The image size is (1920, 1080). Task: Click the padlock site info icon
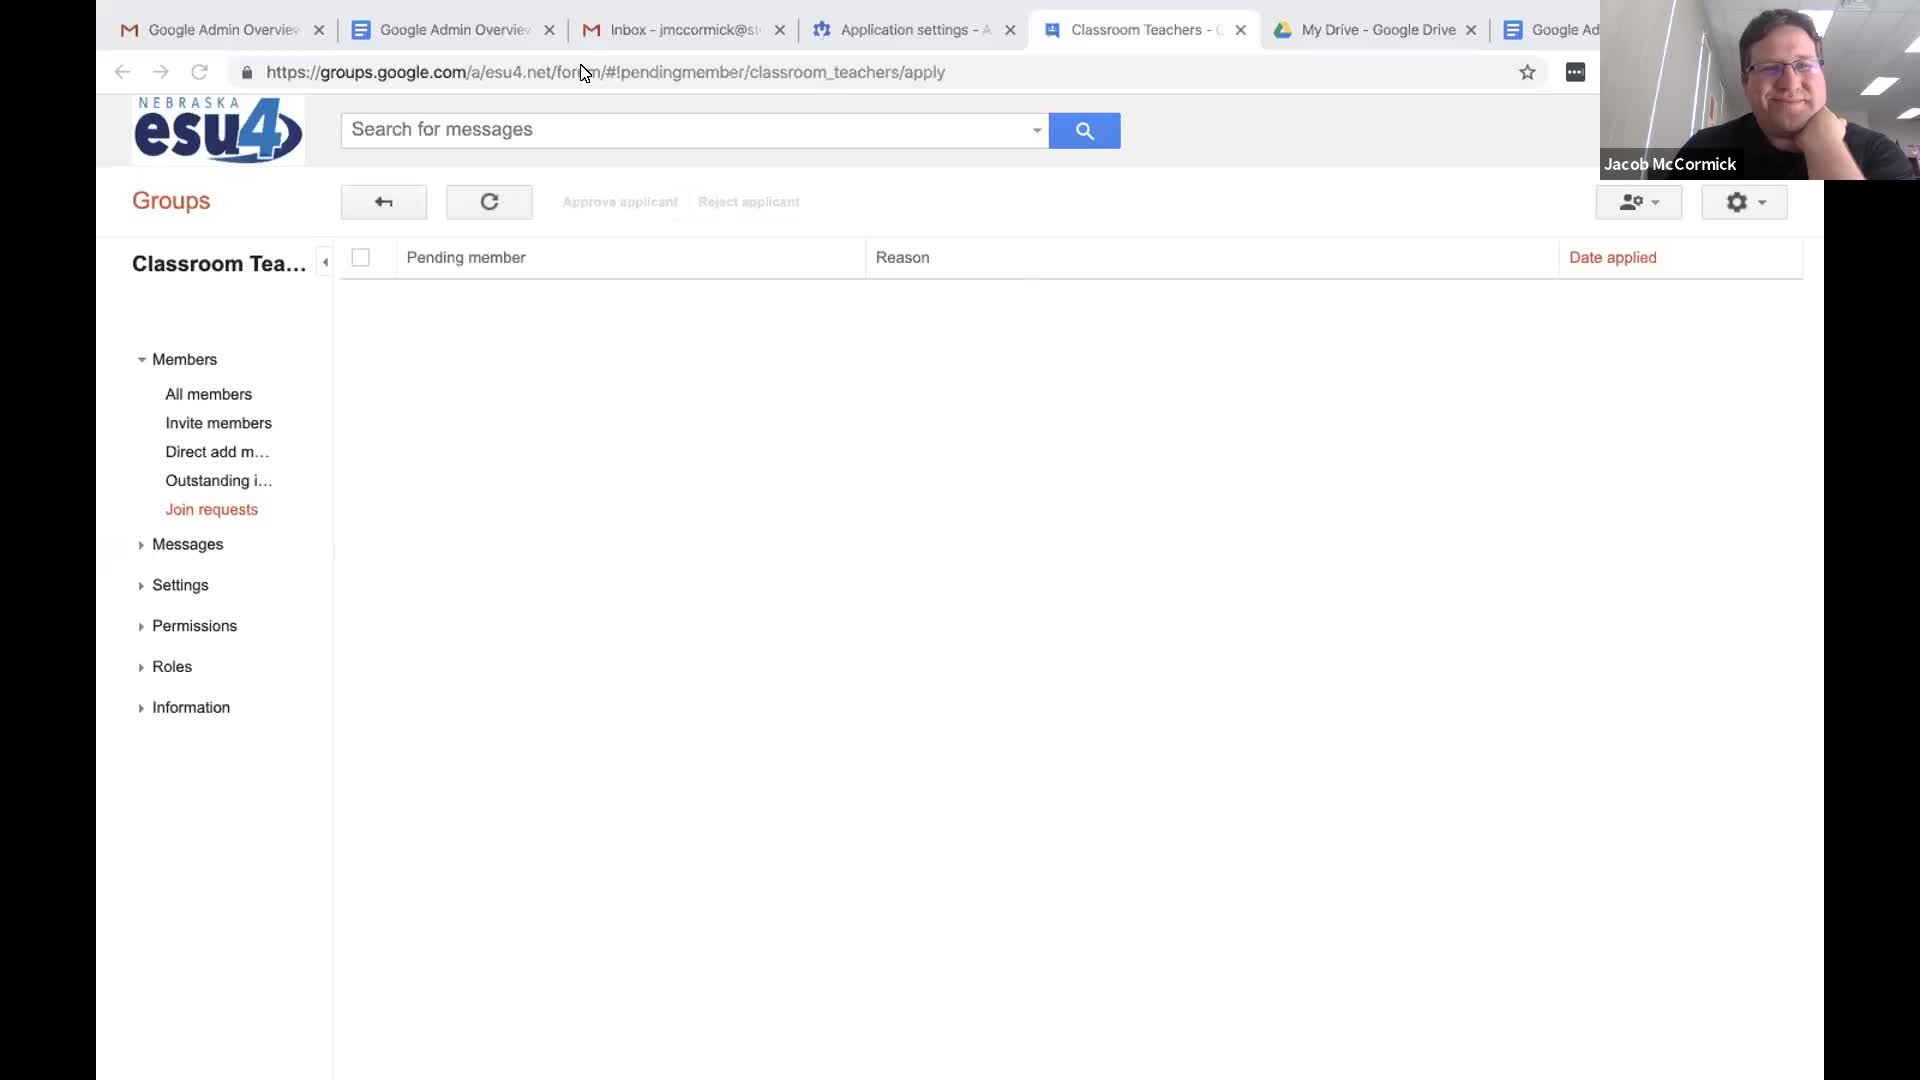tap(247, 72)
